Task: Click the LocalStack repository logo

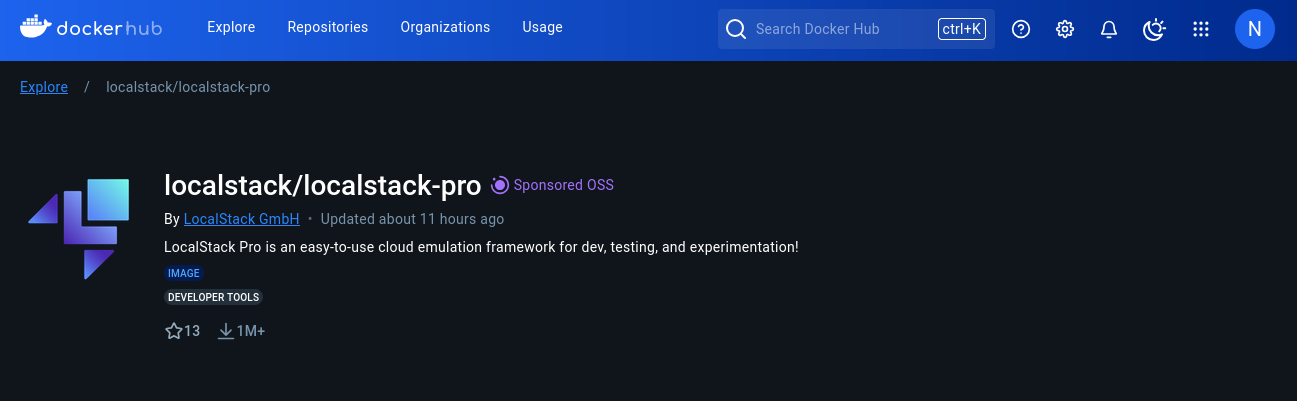Action: 80,228
